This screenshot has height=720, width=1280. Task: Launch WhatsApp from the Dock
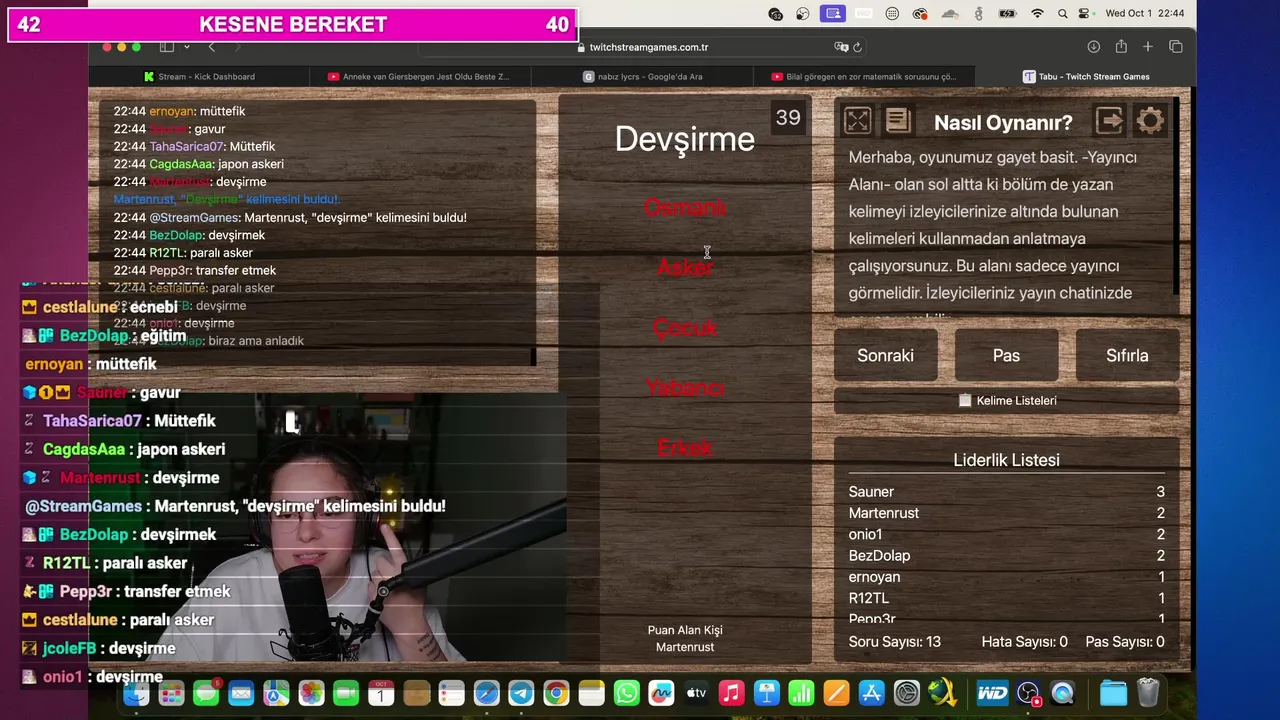click(627, 692)
